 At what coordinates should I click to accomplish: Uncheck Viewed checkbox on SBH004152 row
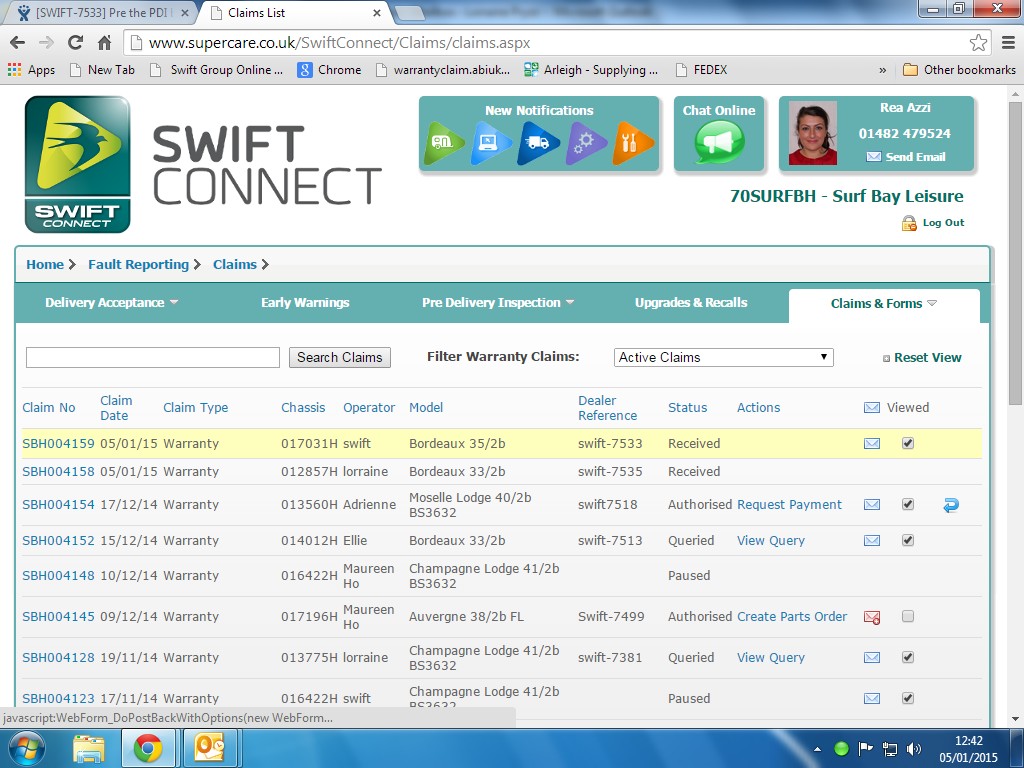coord(908,541)
